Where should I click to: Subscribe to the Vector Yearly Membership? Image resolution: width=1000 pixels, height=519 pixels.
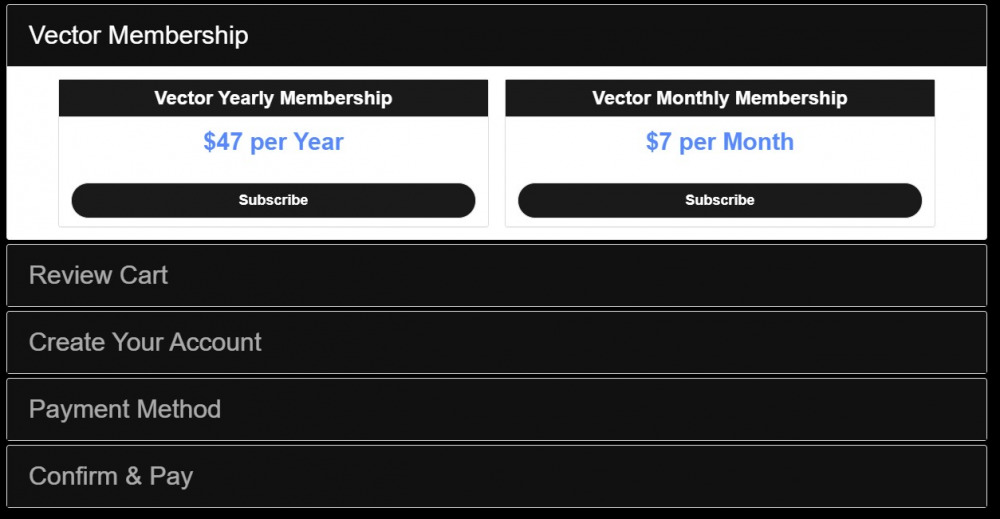tap(273, 200)
